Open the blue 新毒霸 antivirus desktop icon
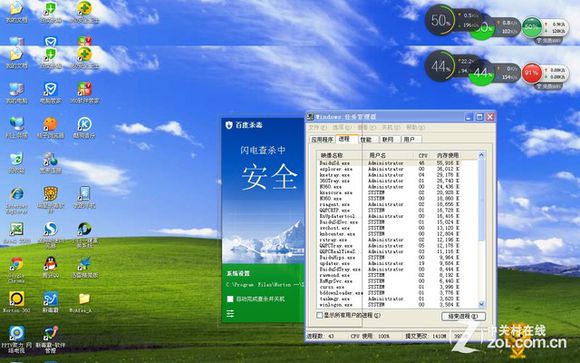This screenshot has height=363, width=580. [x=50, y=299]
